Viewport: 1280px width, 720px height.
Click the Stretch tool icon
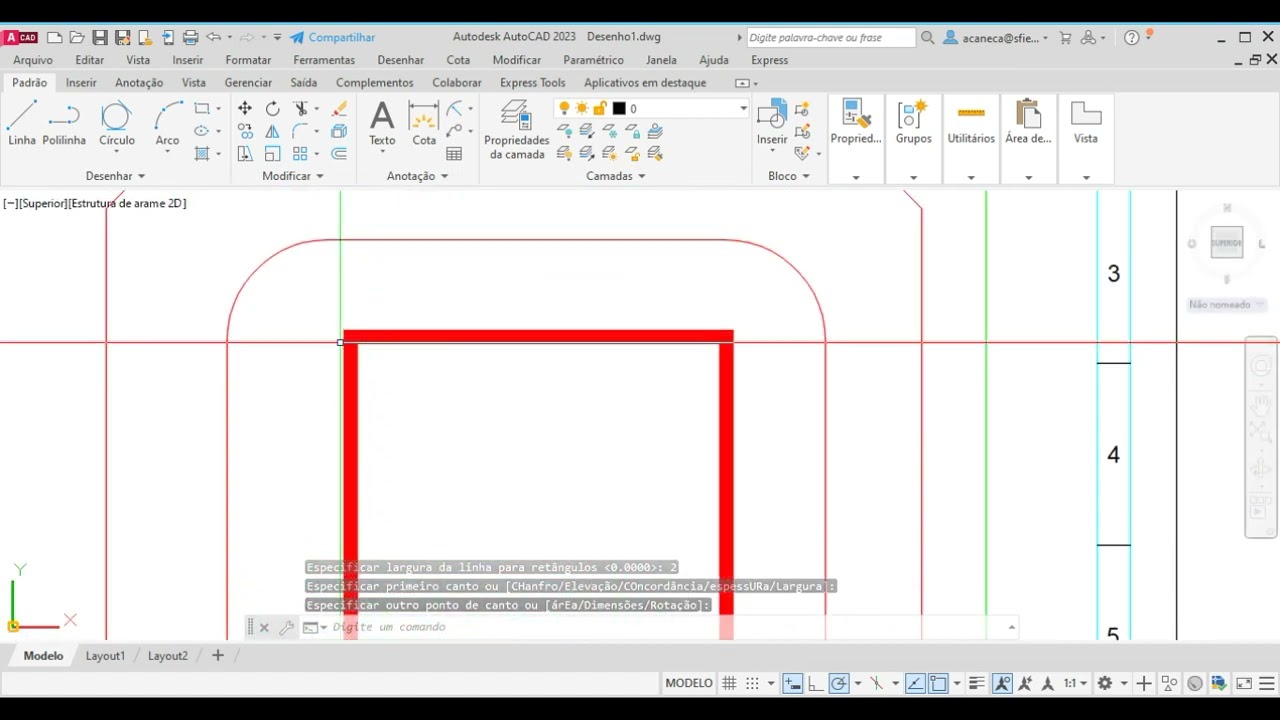(x=245, y=154)
